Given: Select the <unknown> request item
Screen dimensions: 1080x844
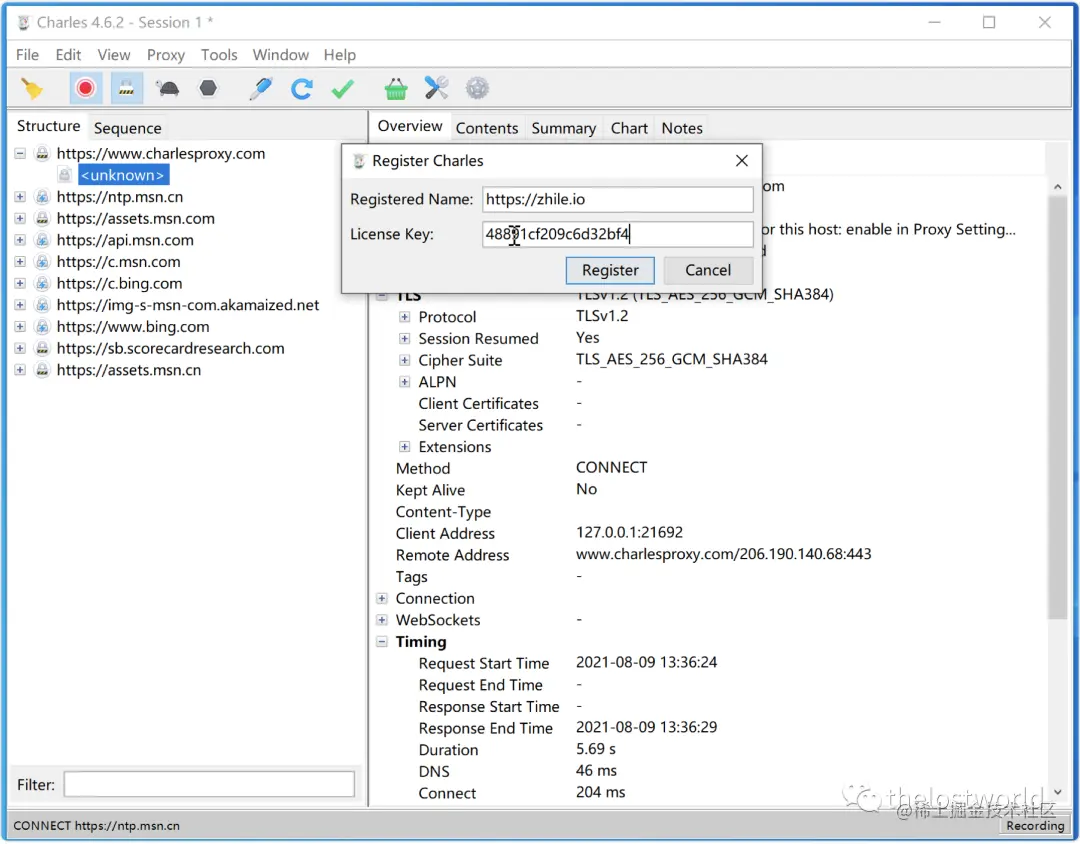Looking at the screenshot, I should (x=123, y=175).
